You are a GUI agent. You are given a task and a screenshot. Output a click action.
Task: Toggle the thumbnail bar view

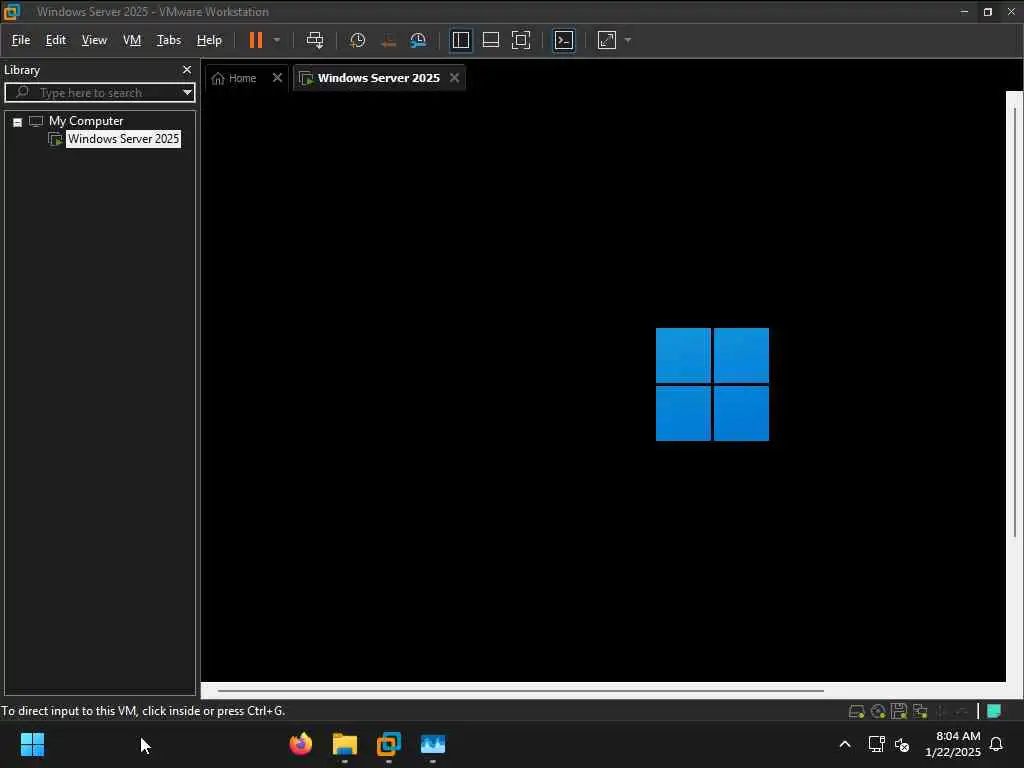(x=490, y=40)
